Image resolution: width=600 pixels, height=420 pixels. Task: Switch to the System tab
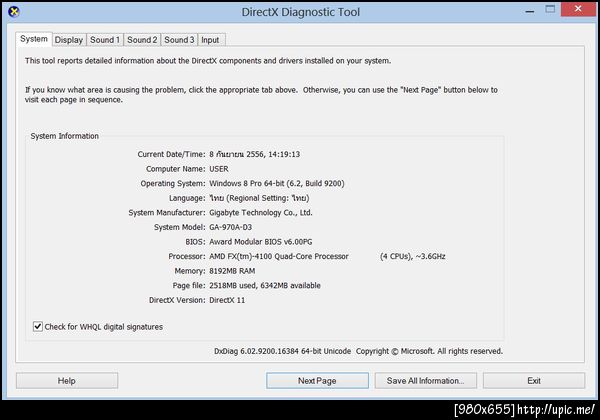[34, 39]
